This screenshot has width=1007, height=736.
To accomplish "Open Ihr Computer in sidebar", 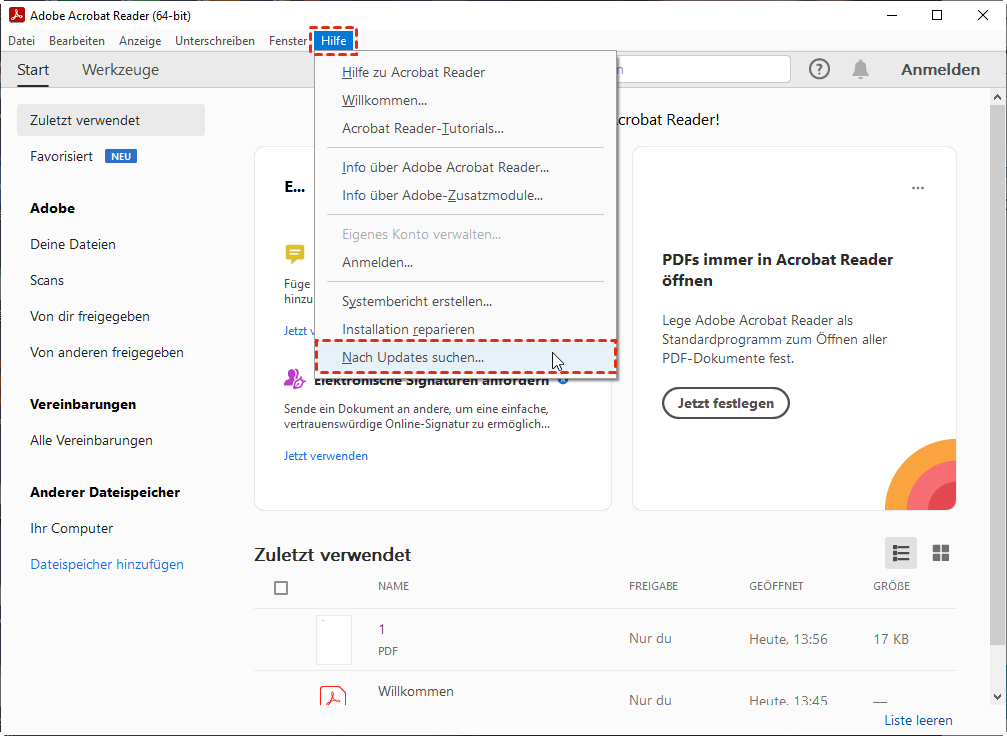I will tap(71, 529).
